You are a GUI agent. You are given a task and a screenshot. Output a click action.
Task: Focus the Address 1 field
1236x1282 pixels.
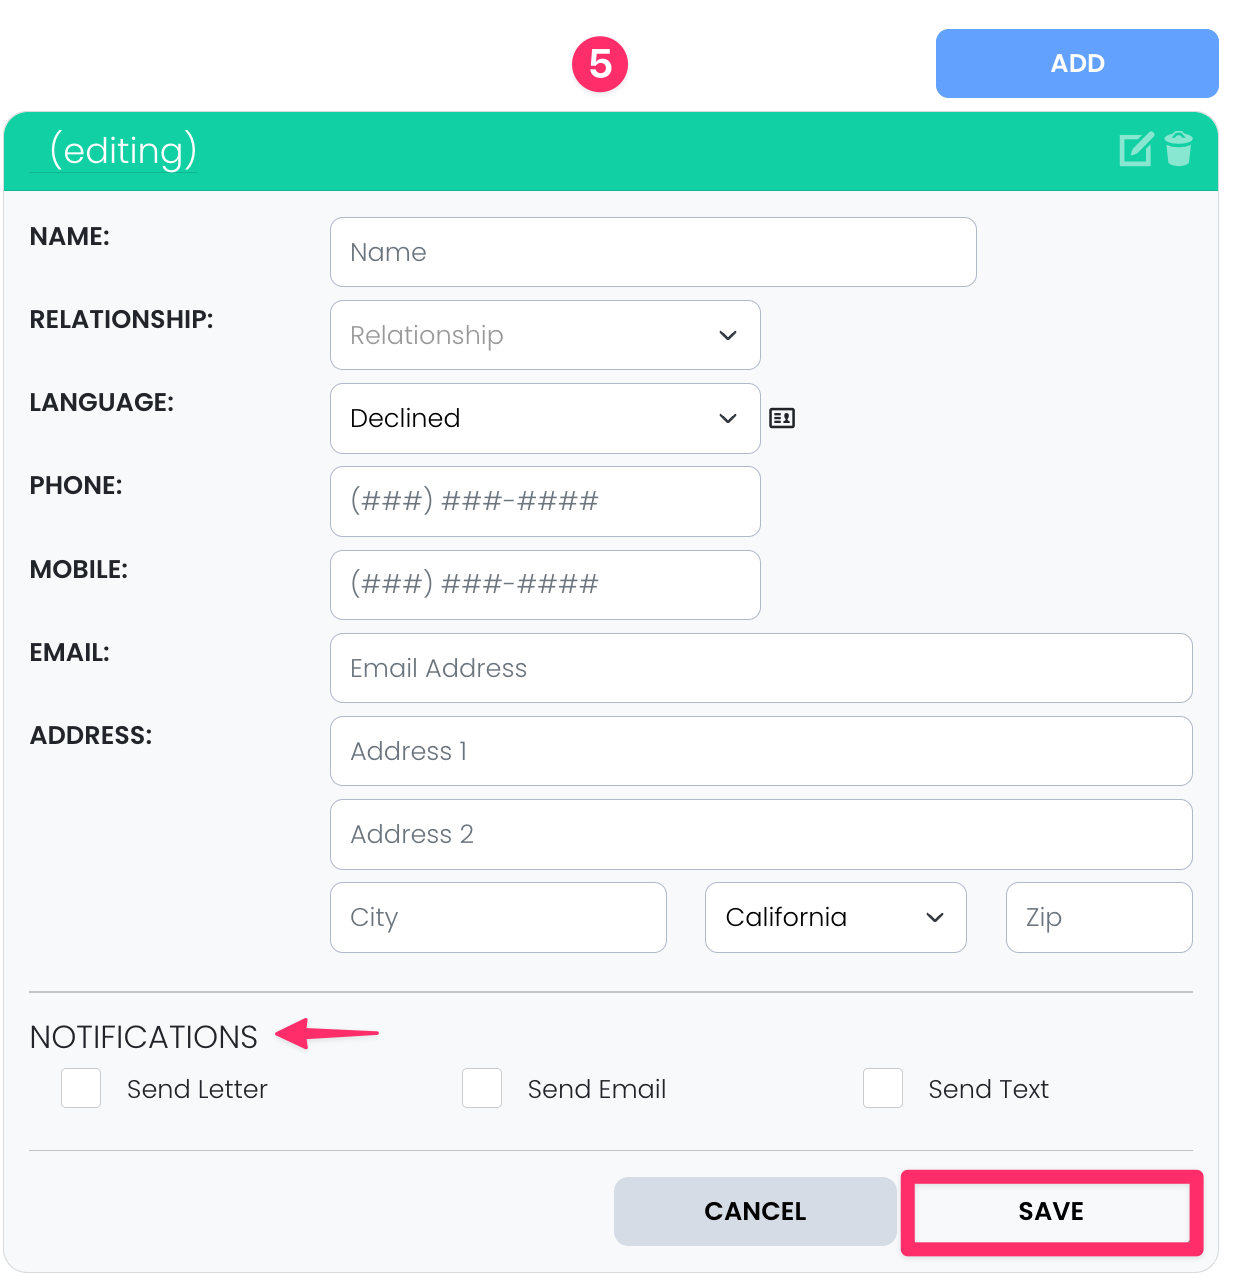(x=761, y=751)
